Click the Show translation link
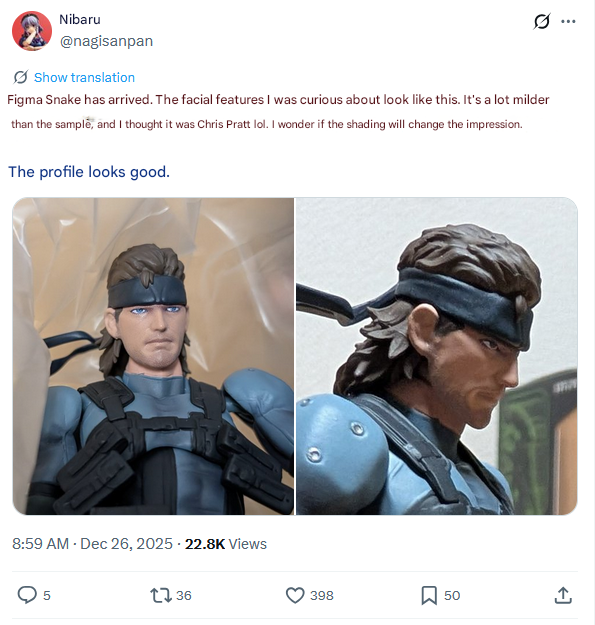 [84, 77]
